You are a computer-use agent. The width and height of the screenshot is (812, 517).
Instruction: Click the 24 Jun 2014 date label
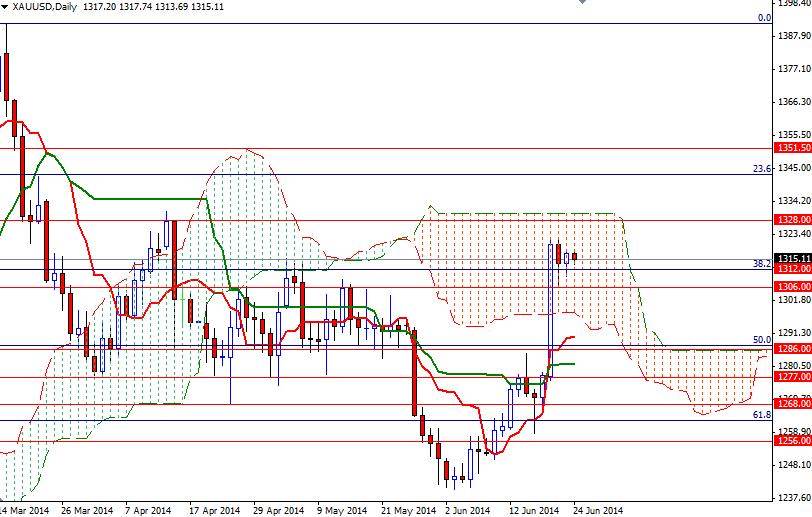(x=598, y=511)
